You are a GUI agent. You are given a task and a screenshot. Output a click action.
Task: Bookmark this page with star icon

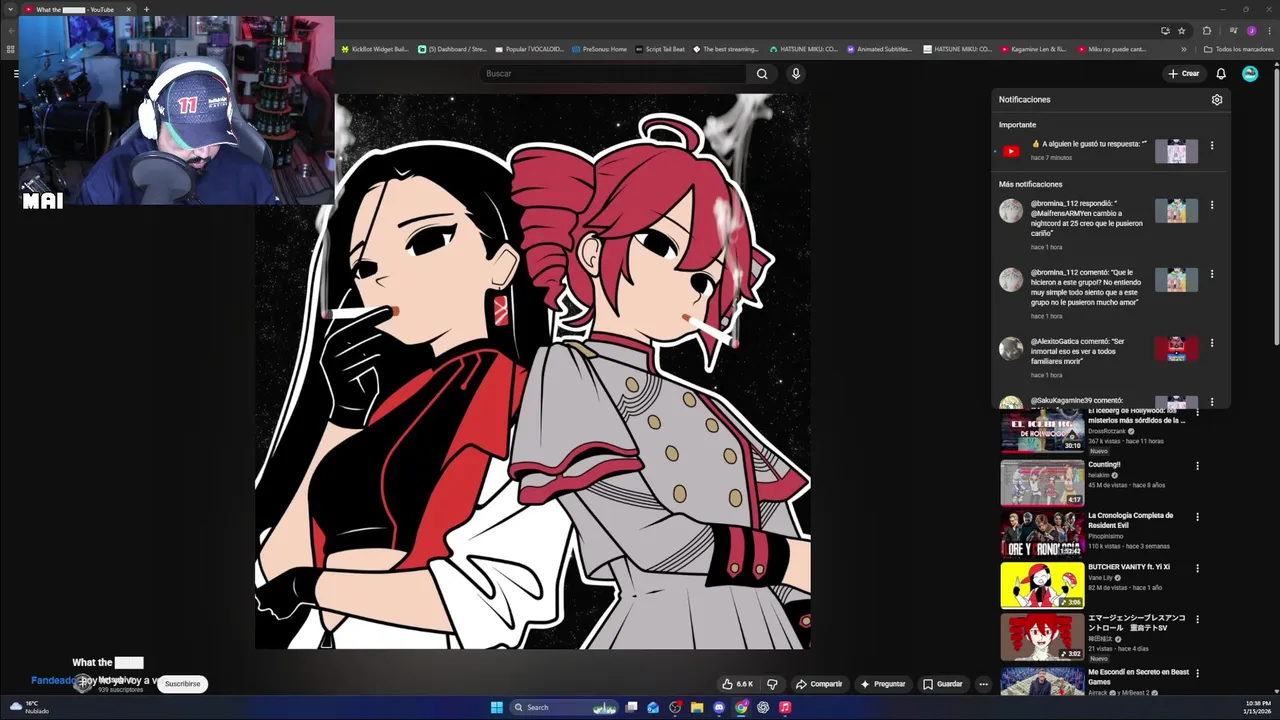[x=1181, y=31]
